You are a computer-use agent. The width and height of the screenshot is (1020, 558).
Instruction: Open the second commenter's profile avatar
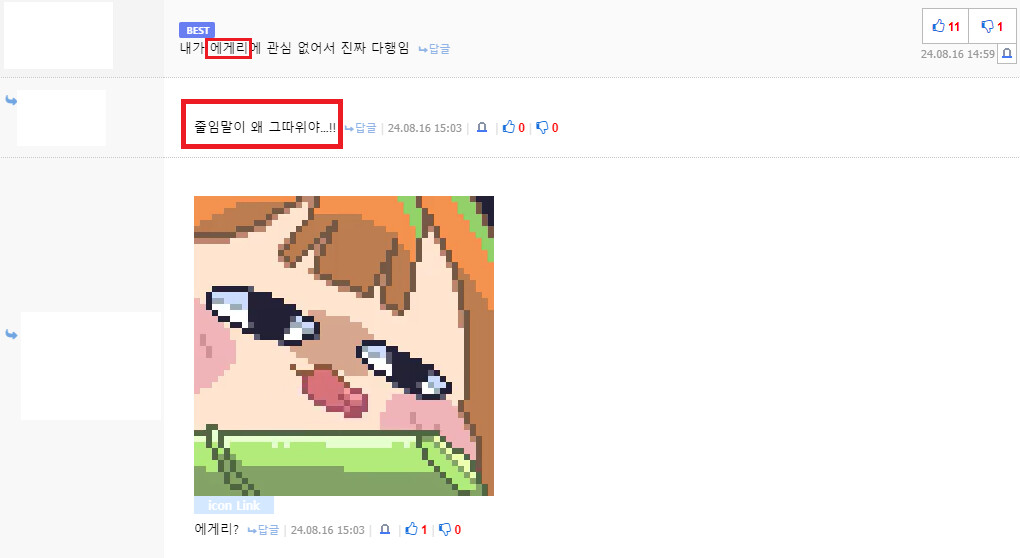pos(61,118)
